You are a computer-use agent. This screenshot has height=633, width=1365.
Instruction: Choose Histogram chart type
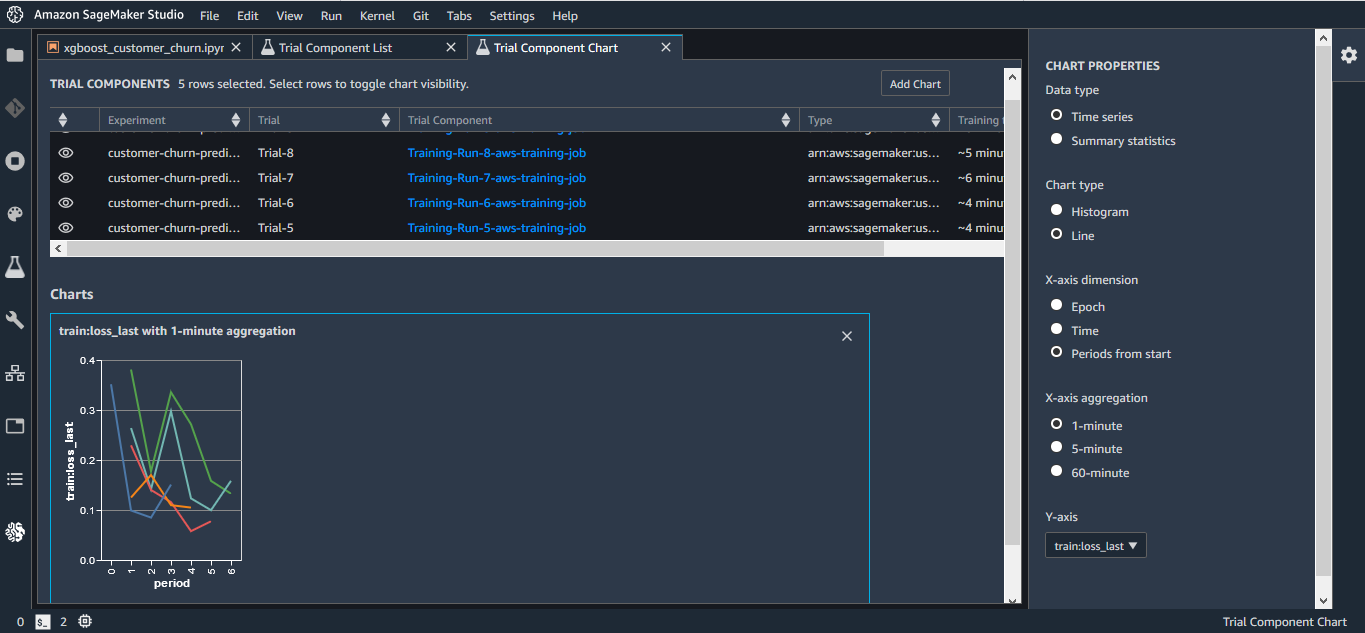pos(1056,211)
